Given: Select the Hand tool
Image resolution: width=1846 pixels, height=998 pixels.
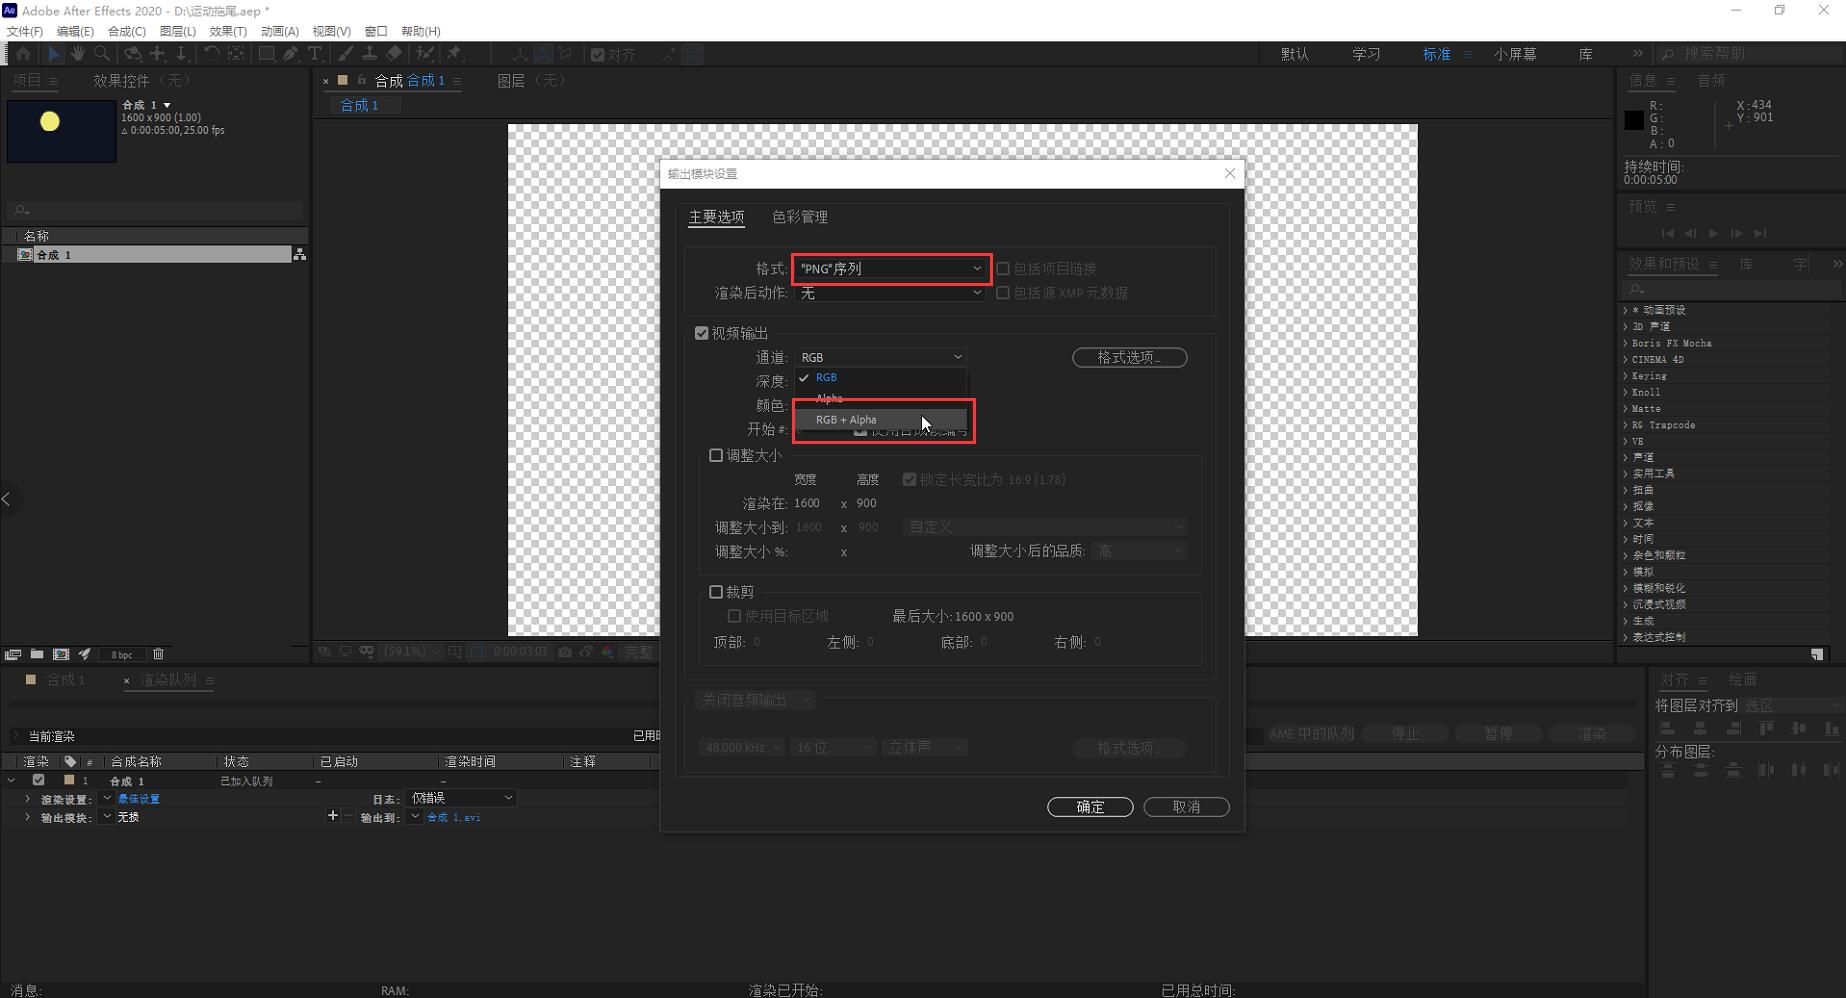Looking at the screenshot, I should 78,54.
